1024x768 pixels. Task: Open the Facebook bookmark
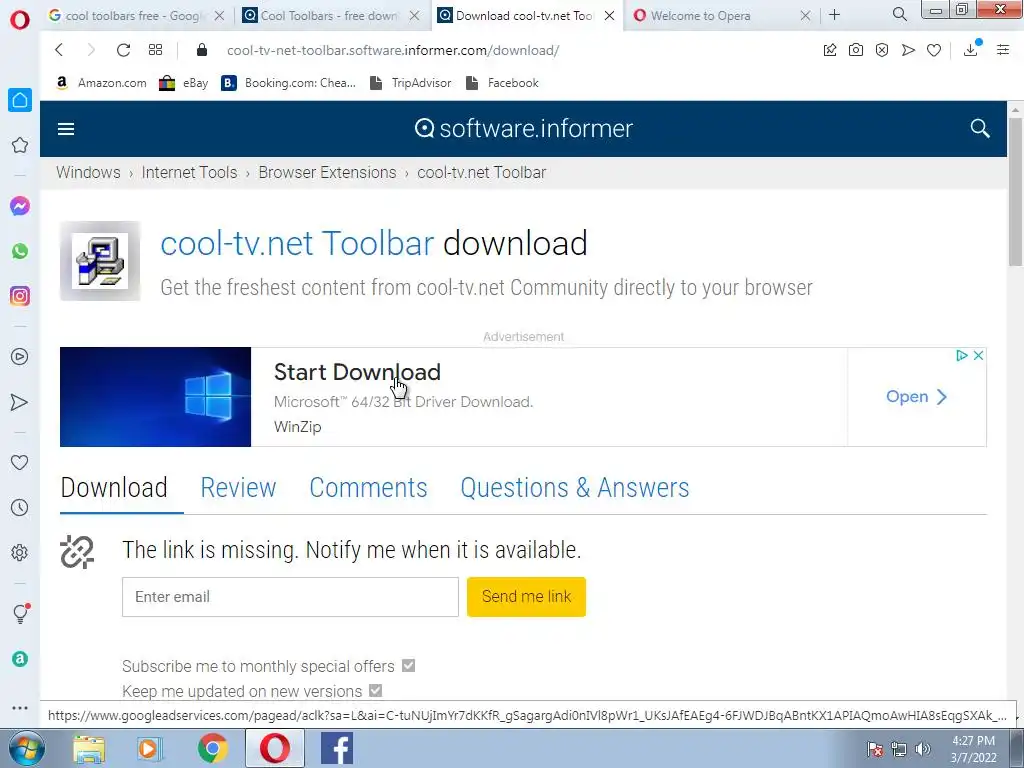502,83
